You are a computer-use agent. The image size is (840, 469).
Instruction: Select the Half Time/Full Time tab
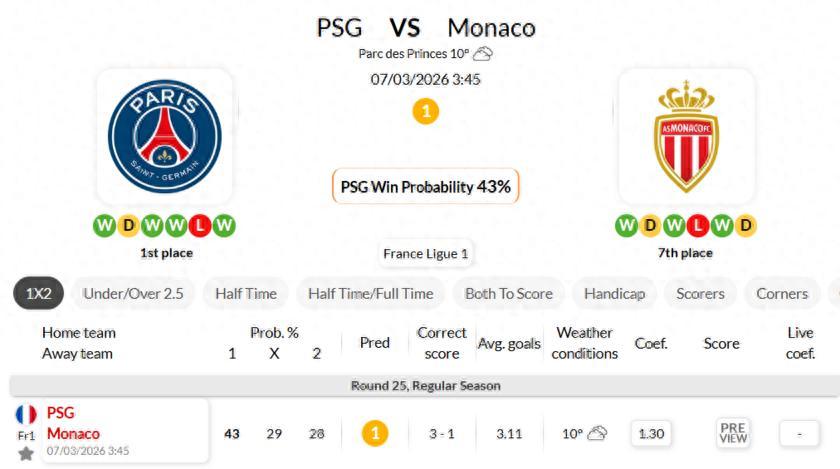point(371,294)
